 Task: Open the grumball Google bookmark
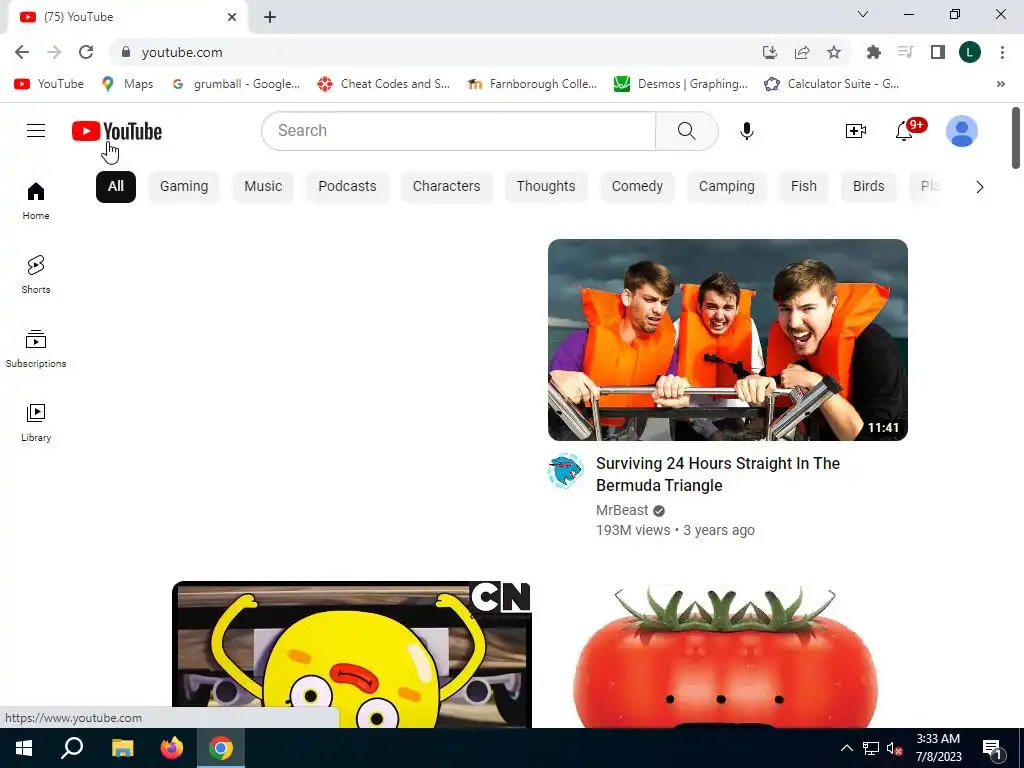pos(236,84)
